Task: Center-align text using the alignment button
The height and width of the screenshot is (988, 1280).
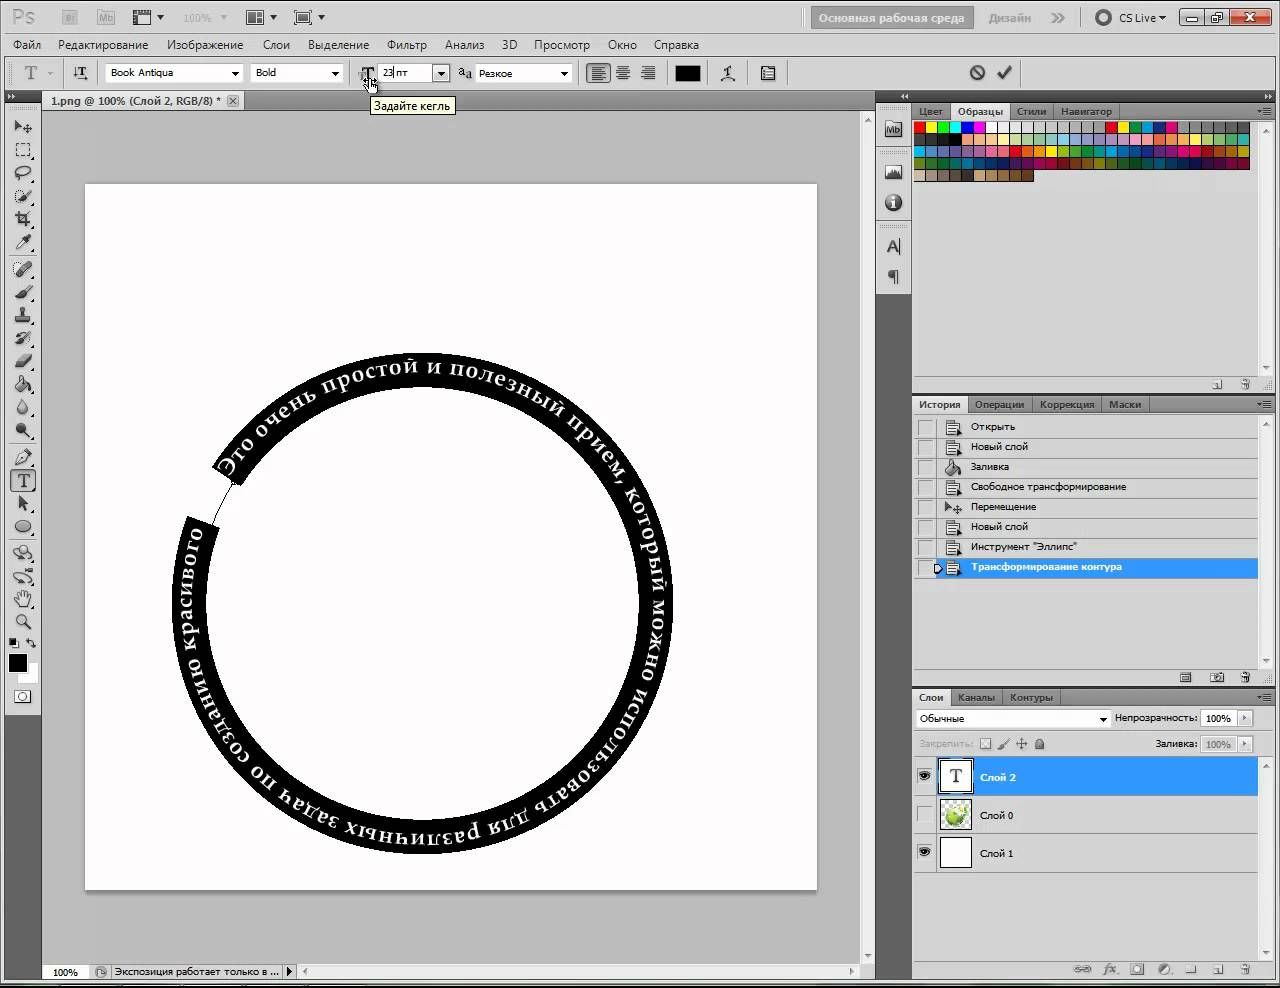Action: [623, 73]
